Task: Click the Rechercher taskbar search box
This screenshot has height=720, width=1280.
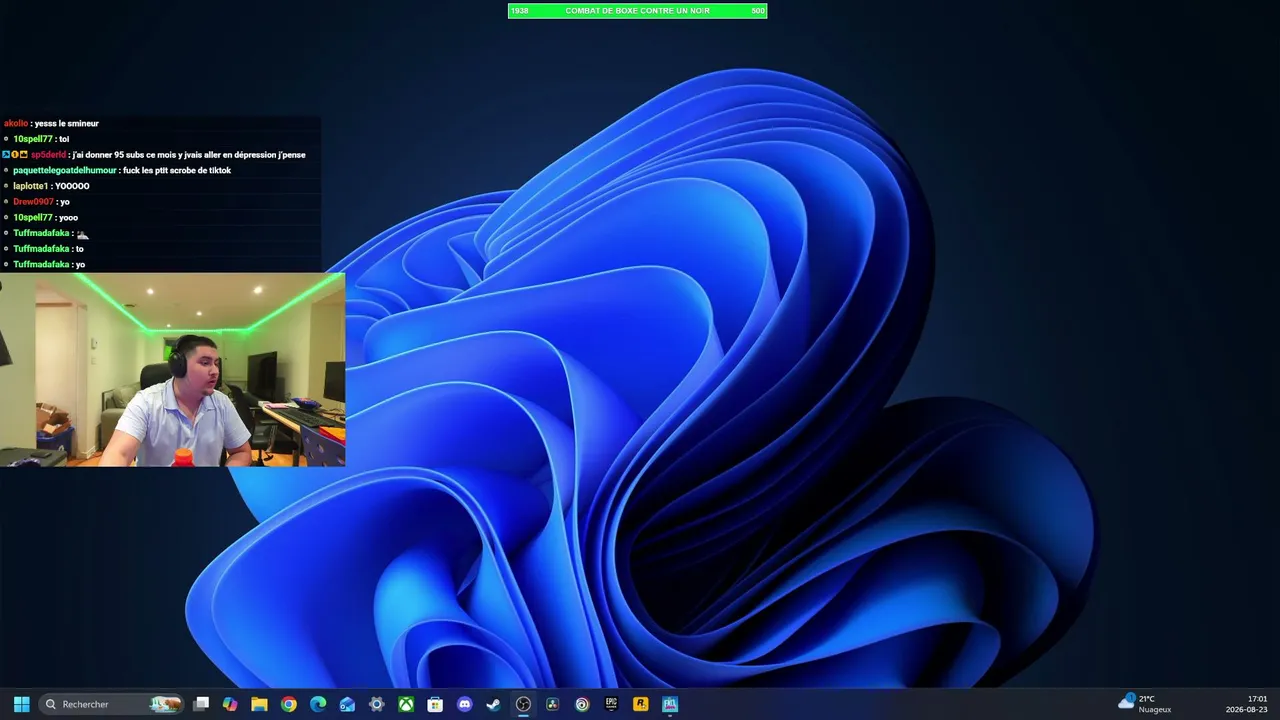Action: 112,704
